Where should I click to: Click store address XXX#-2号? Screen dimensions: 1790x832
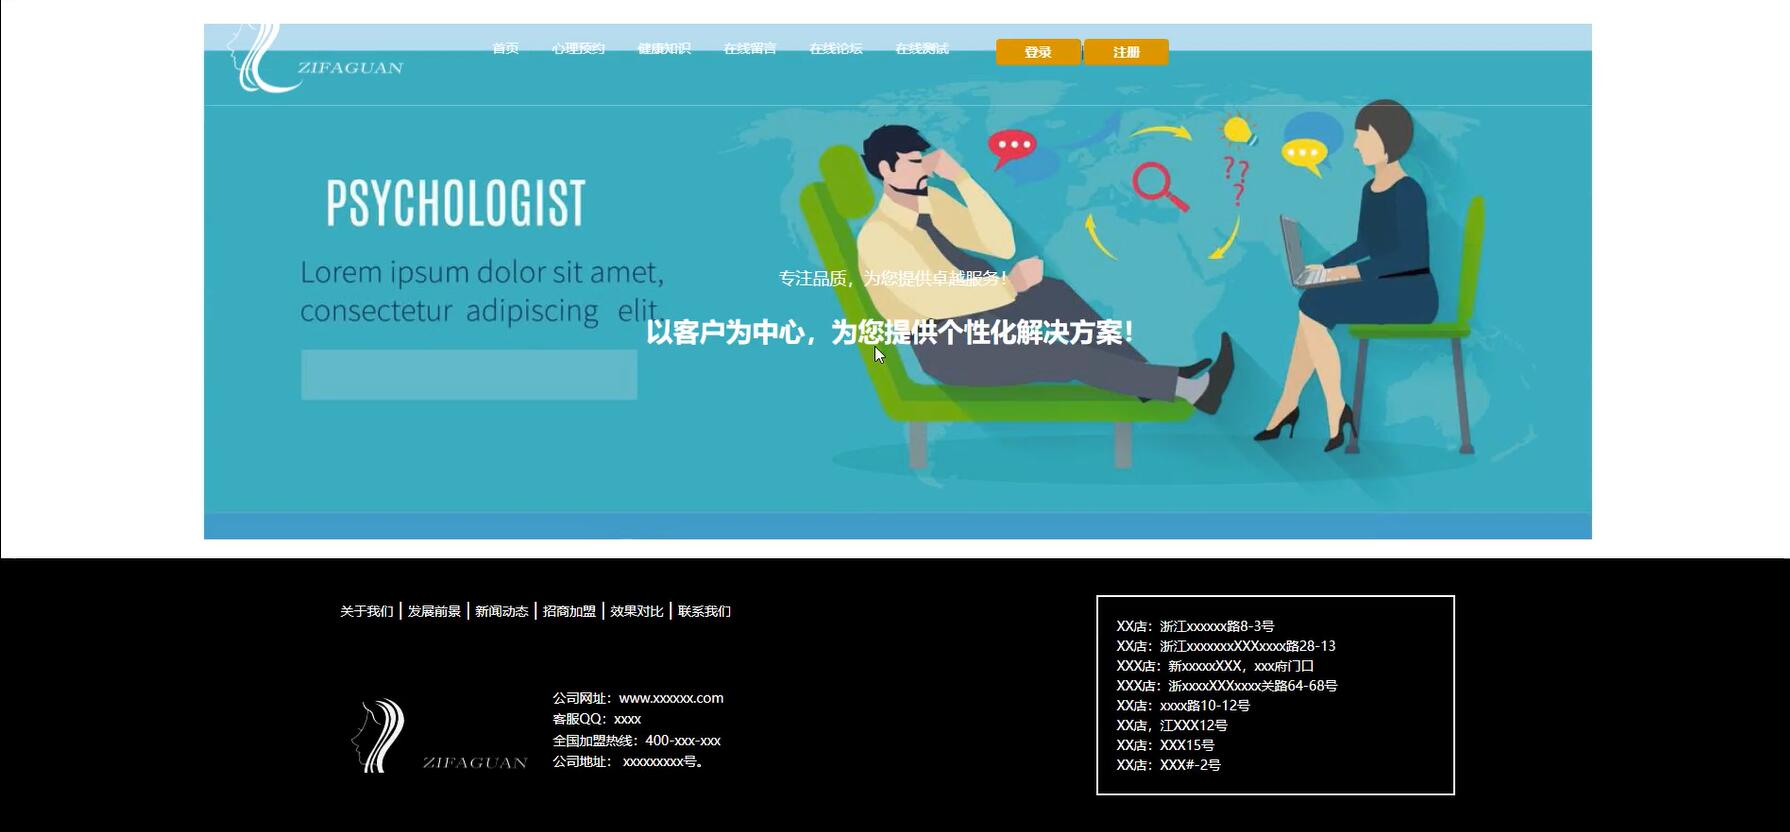click(1169, 766)
